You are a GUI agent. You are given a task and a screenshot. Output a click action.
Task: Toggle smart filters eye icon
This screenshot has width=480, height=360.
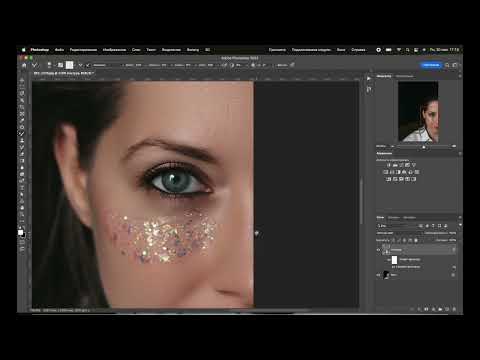click(389, 260)
